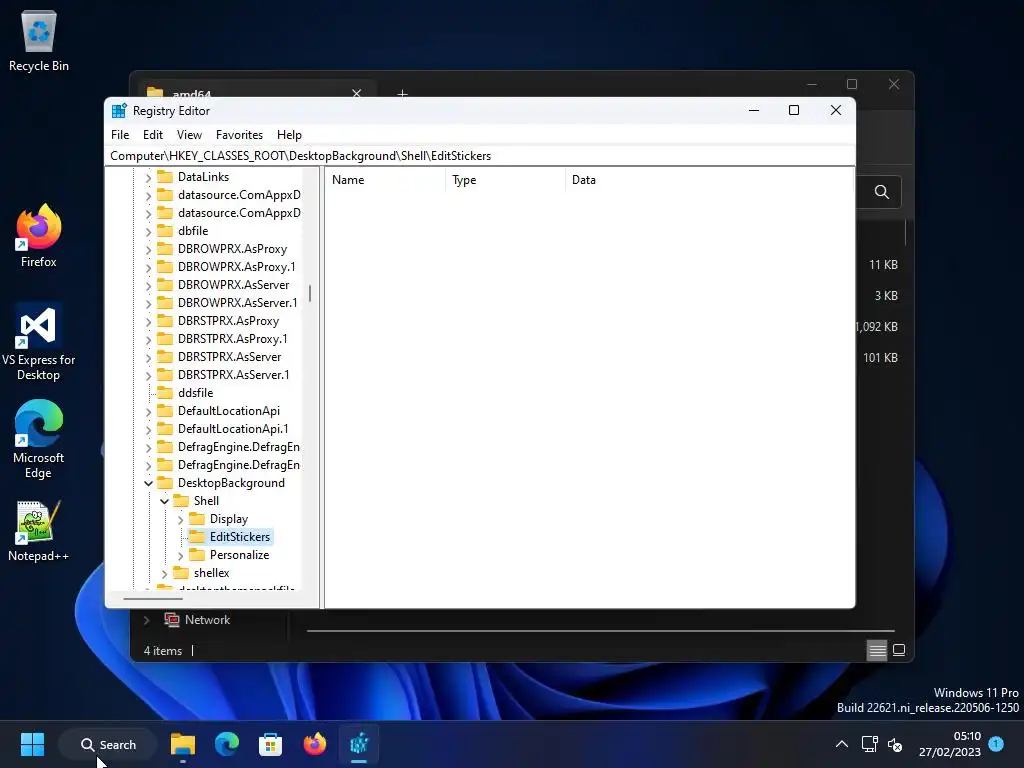Open network status tray icon

pos(869,744)
